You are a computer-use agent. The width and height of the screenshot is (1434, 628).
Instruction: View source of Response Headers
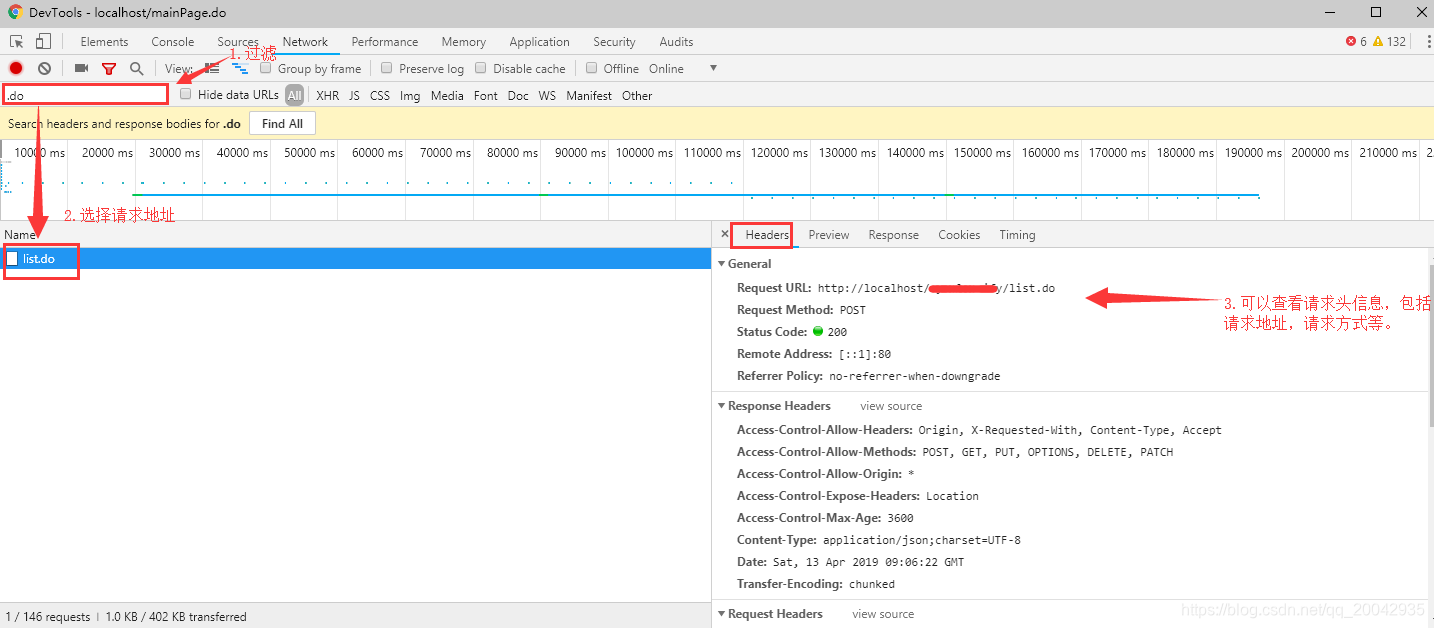point(891,406)
